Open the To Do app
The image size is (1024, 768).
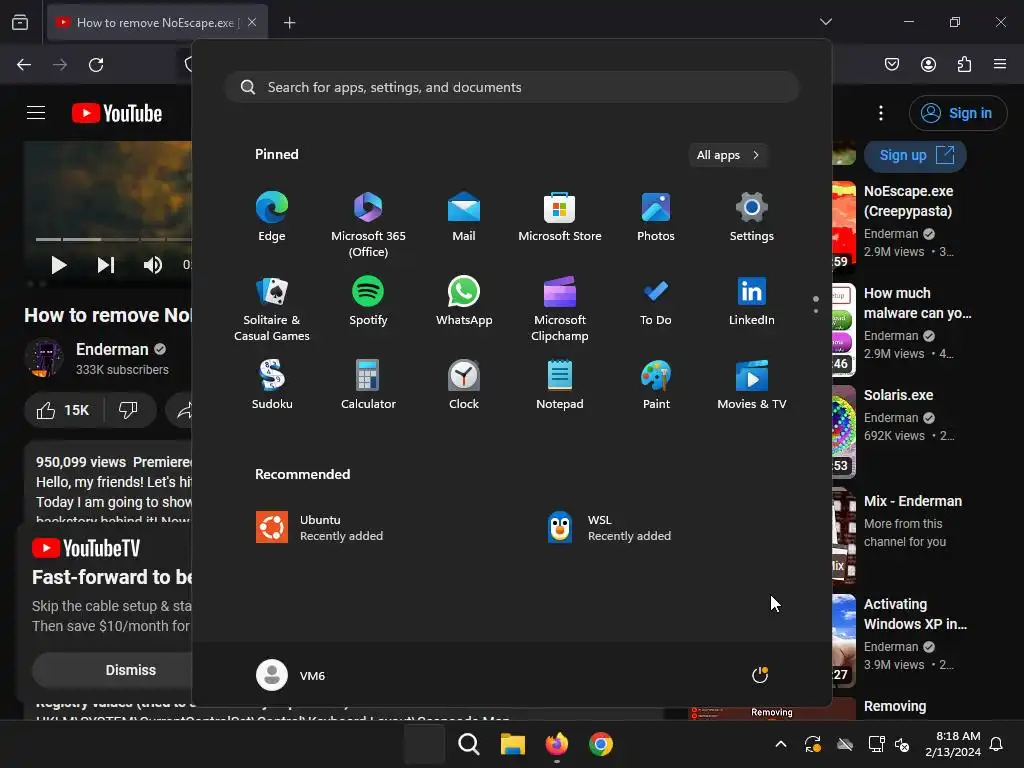click(x=656, y=301)
